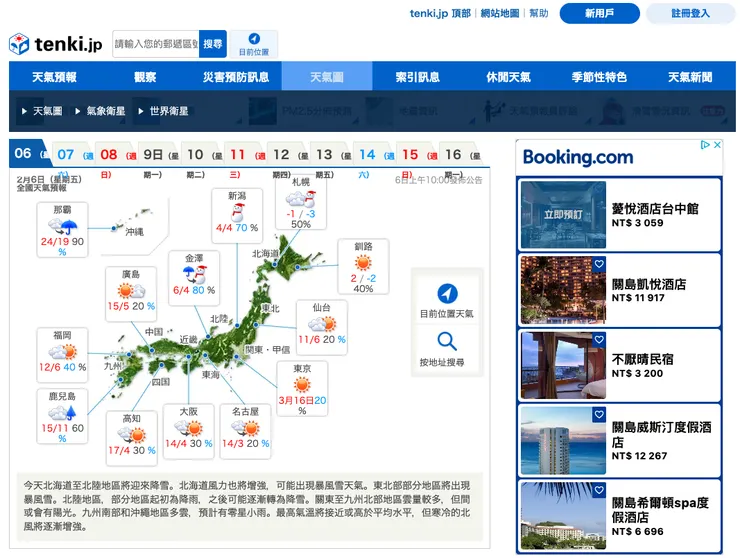Open the 天氣新聞 menu
The height and width of the screenshot is (558, 740).
(690, 76)
